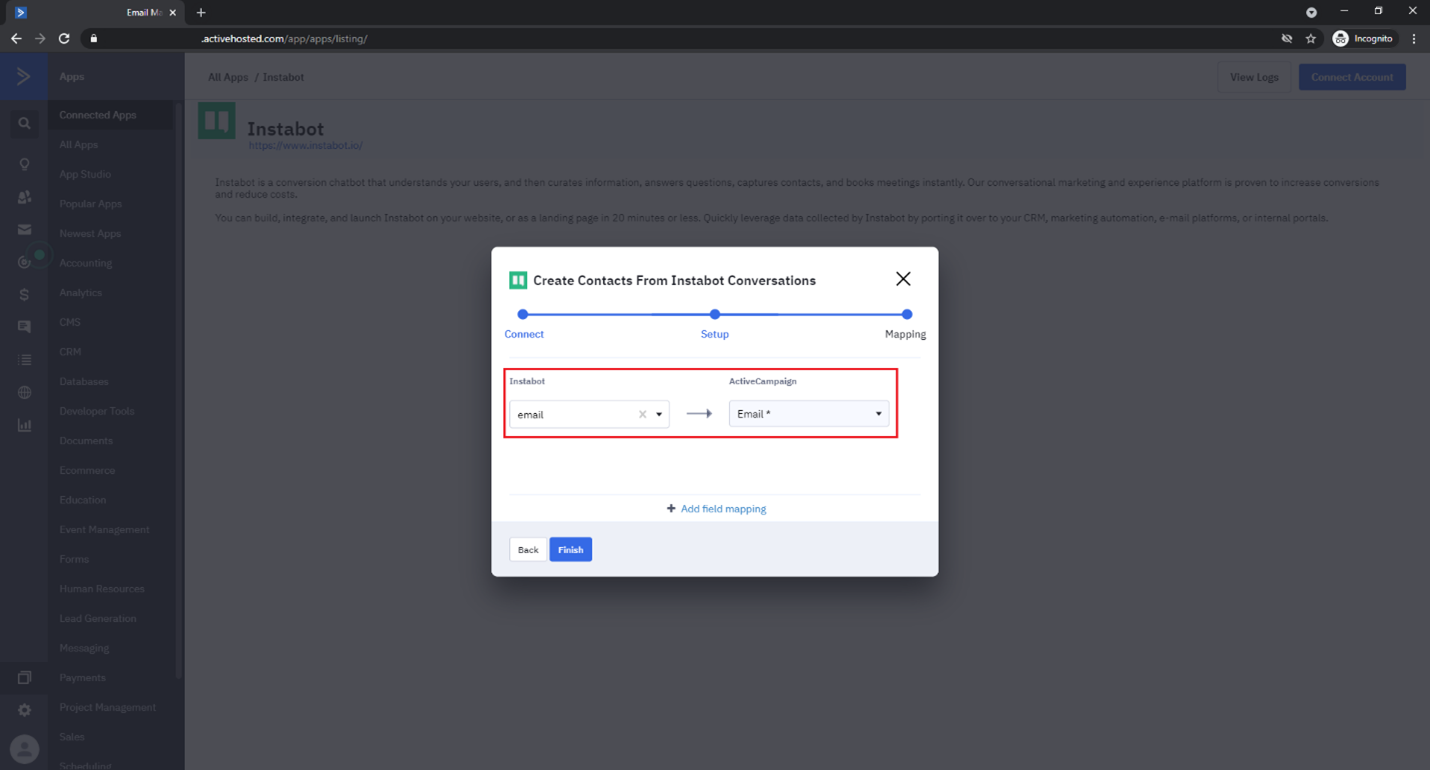The width and height of the screenshot is (1430, 770).
Task: Select All Apps in sidebar menu
Action: [x=79, y=145]
